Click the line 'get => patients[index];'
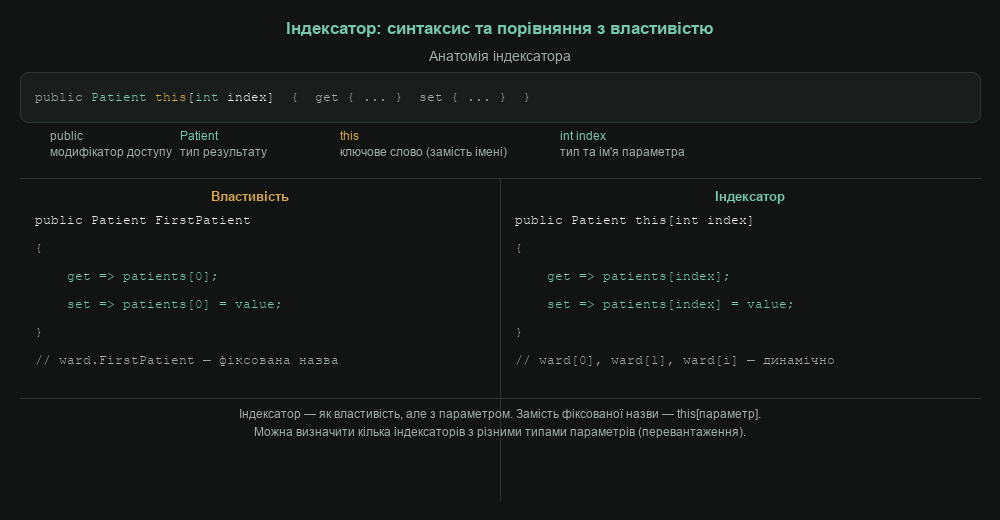This screenshot has height=520, width=1000. click(639, 276)
